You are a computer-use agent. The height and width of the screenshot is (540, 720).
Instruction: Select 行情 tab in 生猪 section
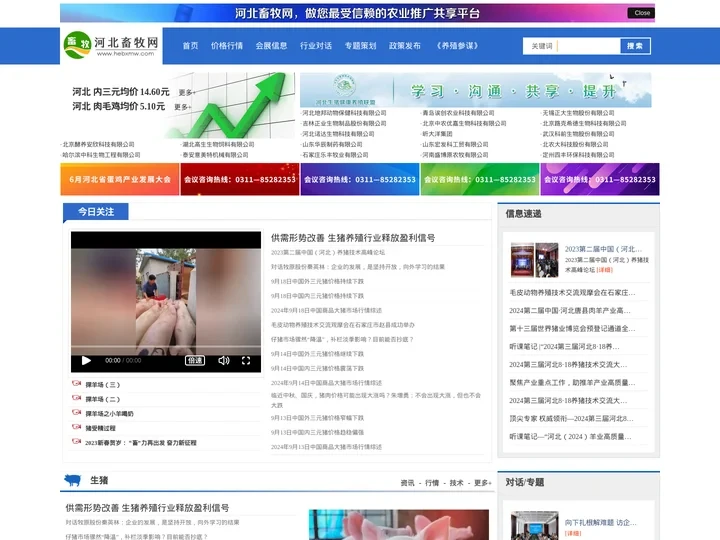click(432, 483)
